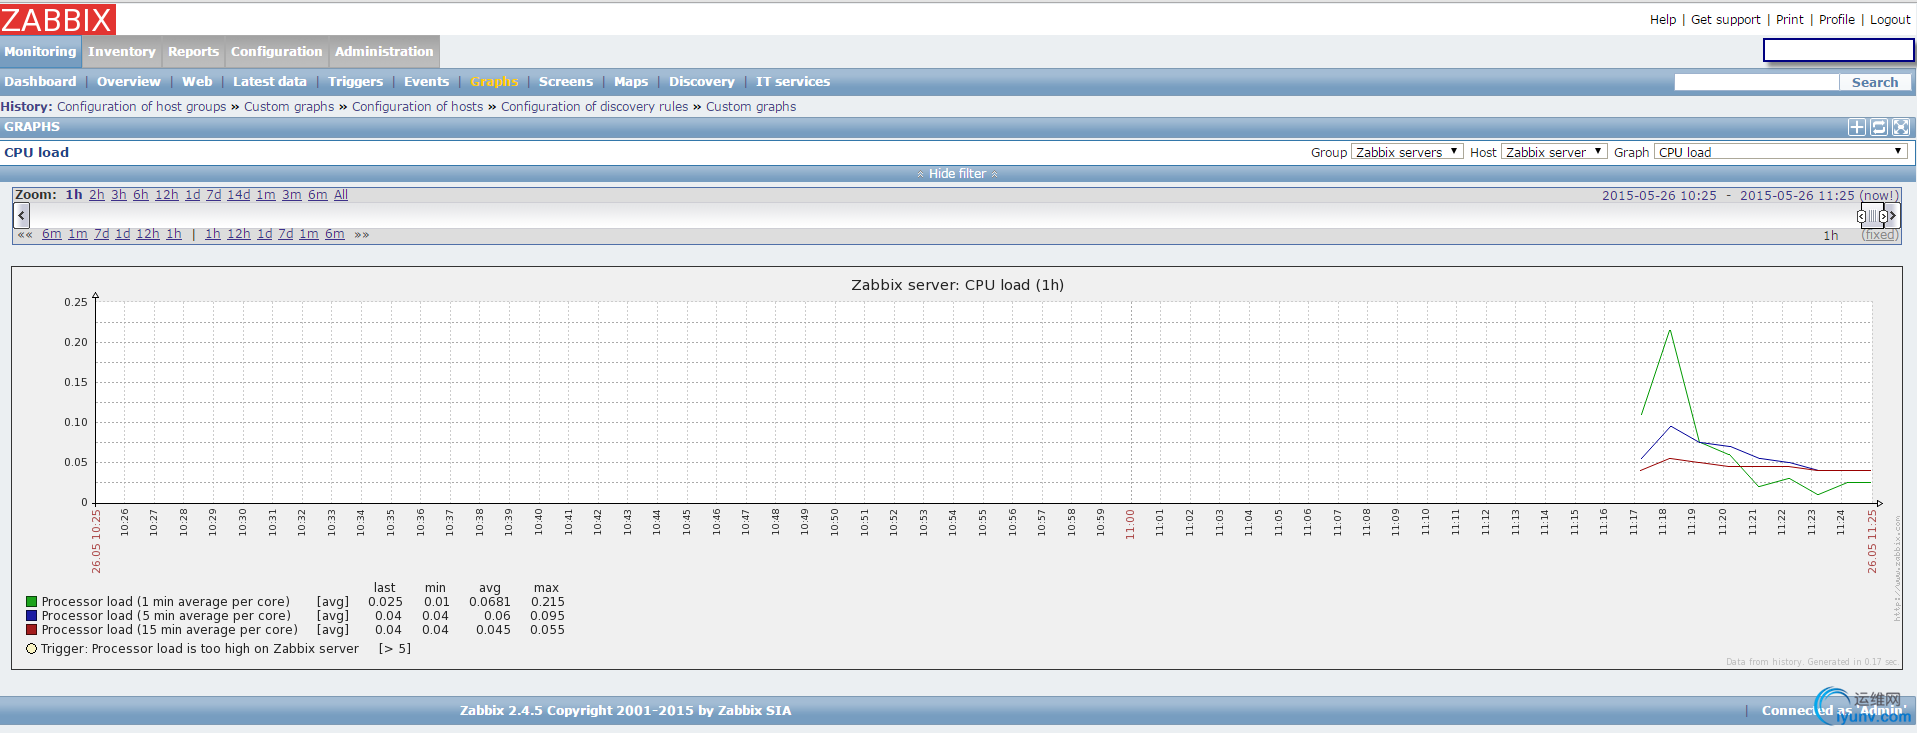Click the Search button
The image size is (1917, 733).
[1875, 82]
